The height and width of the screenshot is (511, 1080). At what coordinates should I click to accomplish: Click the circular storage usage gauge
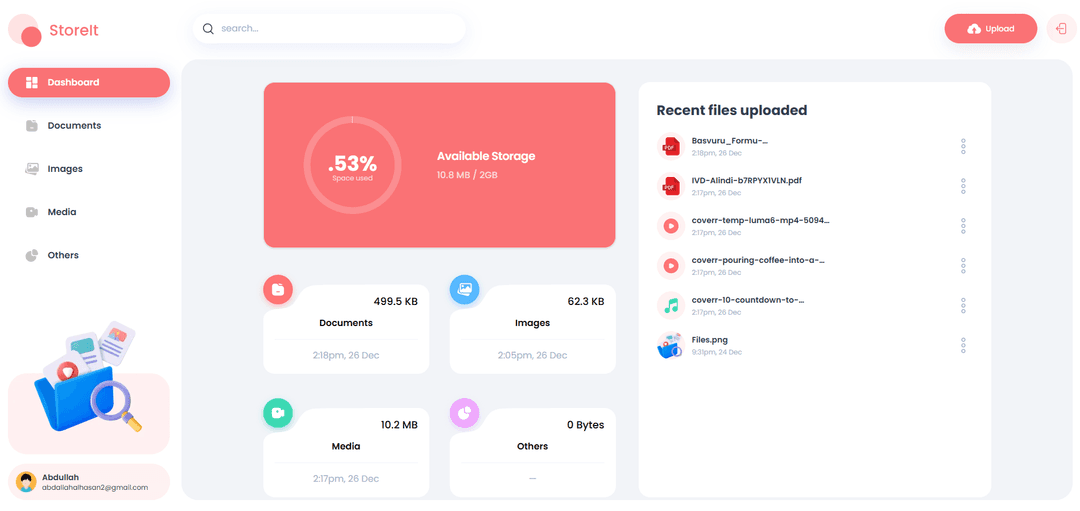coord(352,165)
